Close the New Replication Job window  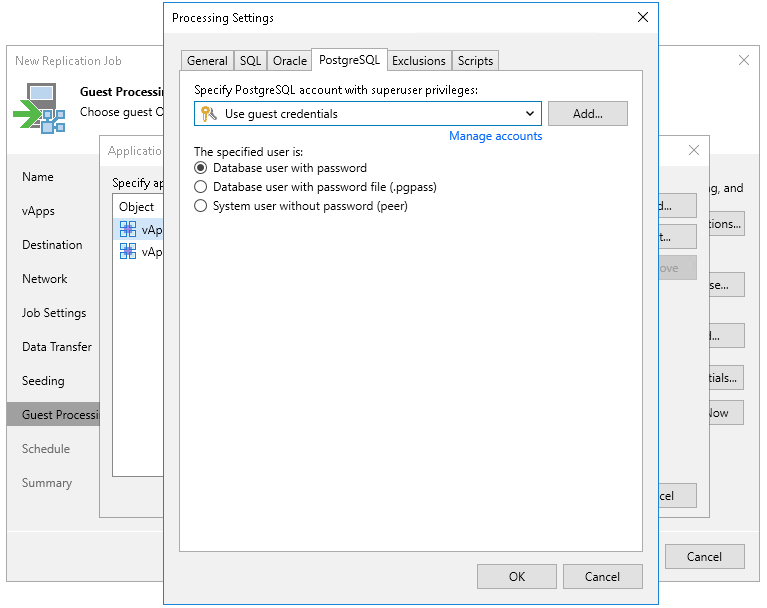[744, 60]
